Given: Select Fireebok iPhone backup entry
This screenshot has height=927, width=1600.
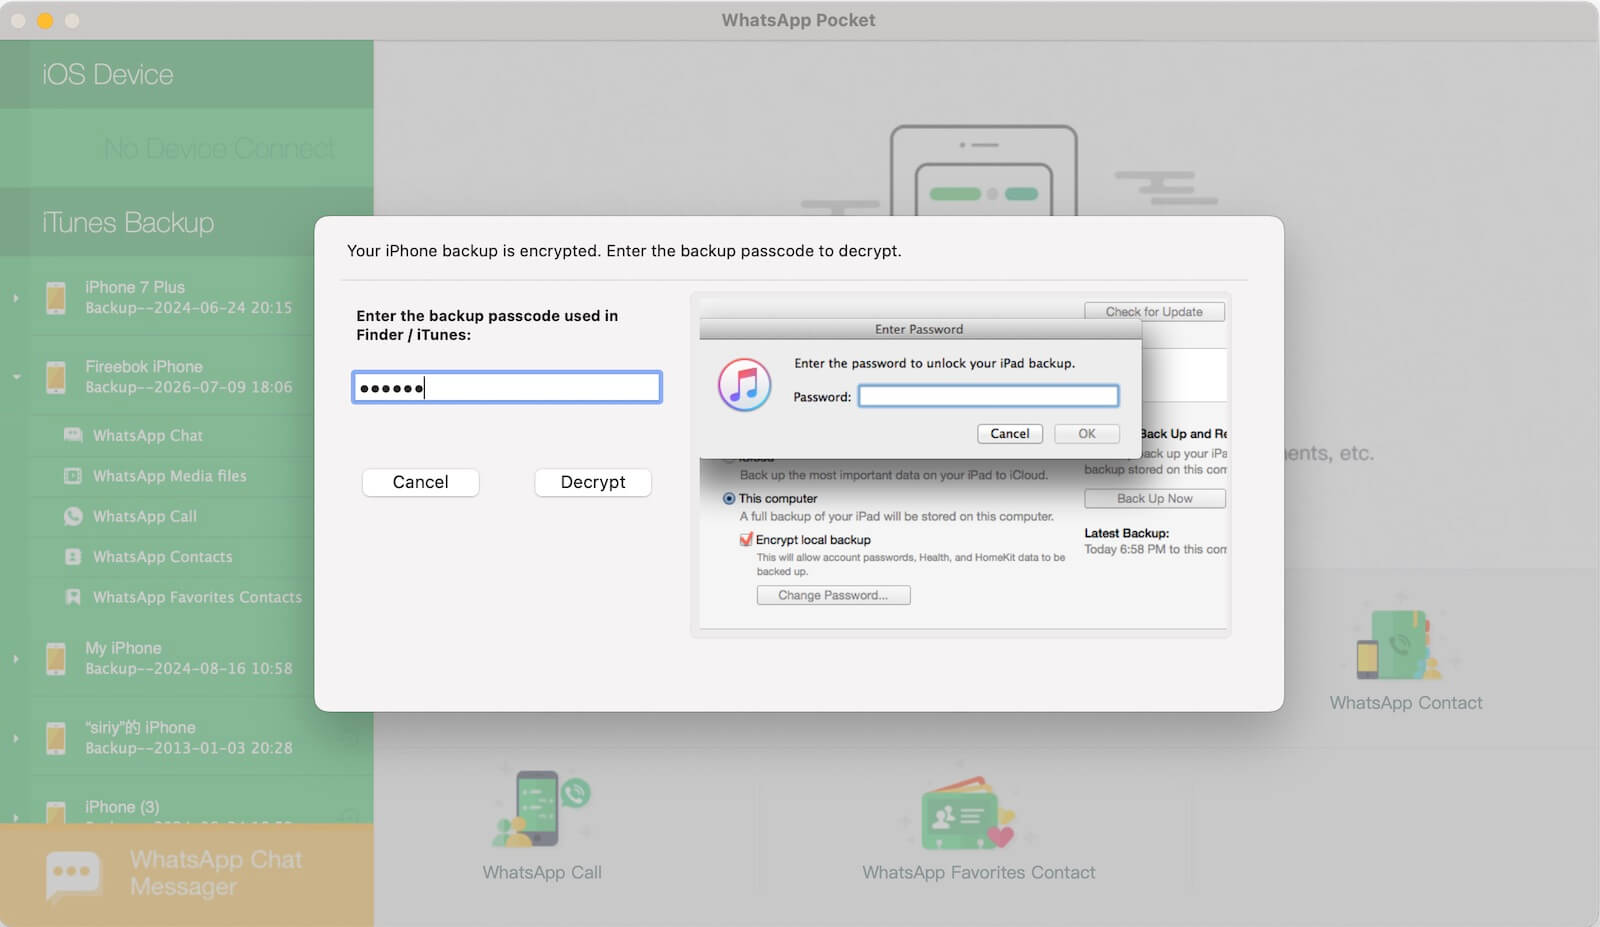Looking at the screenshot, I should click(189, 377).
